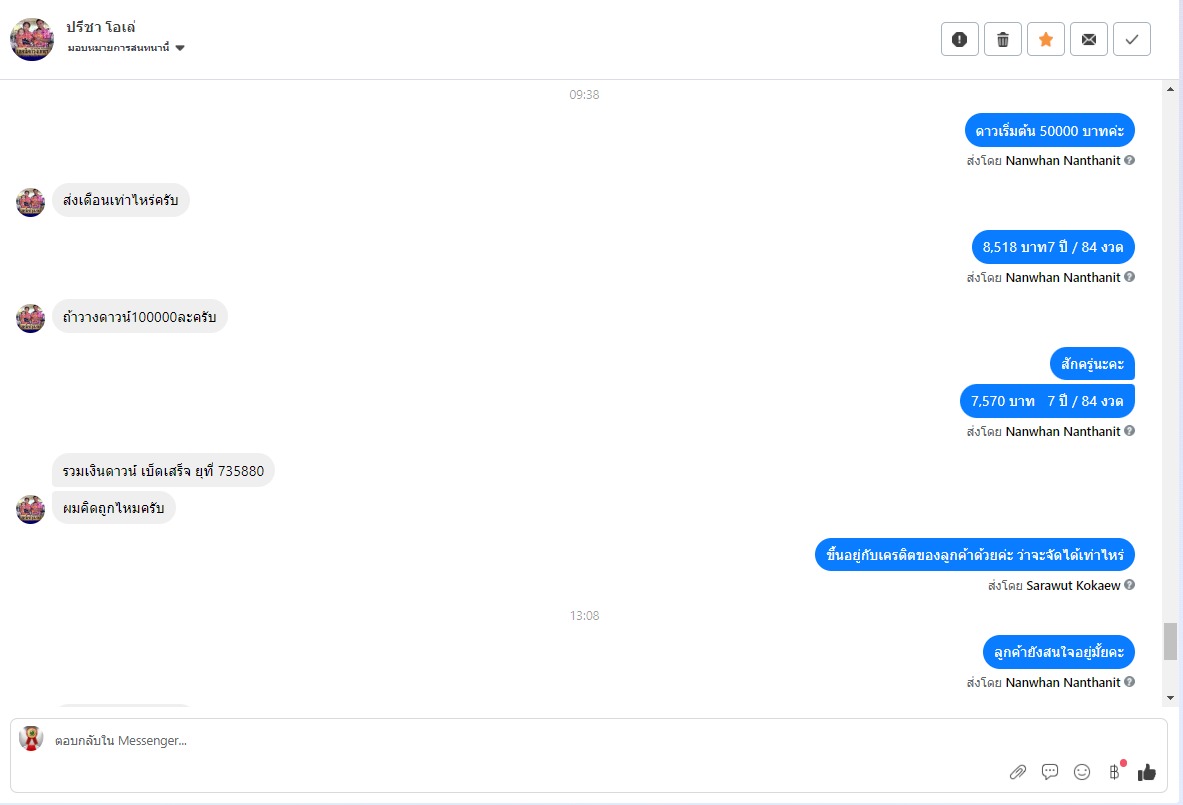The width and height of the screenshot is (1183, 805).
Task: Open the emoji picker smiley icon
Action: [x=1082, y=772]
